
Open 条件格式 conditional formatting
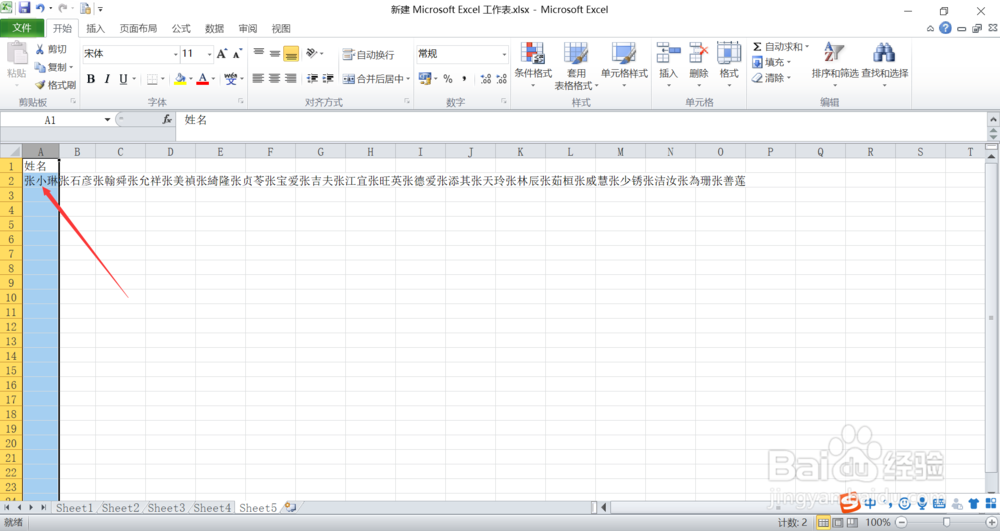(x=533, y=66)
